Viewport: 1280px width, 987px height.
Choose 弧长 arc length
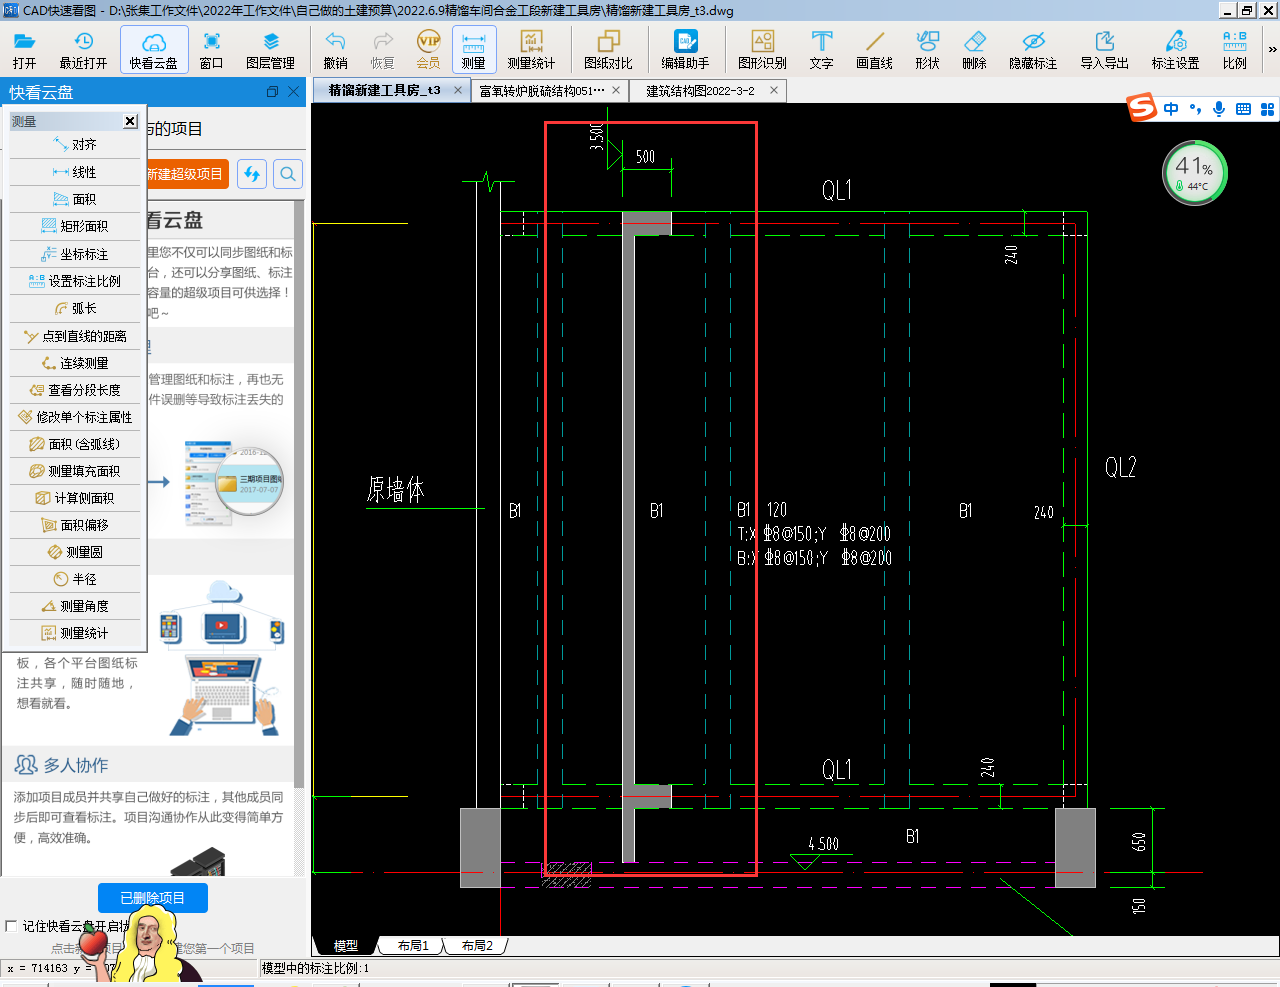point(75,308)
